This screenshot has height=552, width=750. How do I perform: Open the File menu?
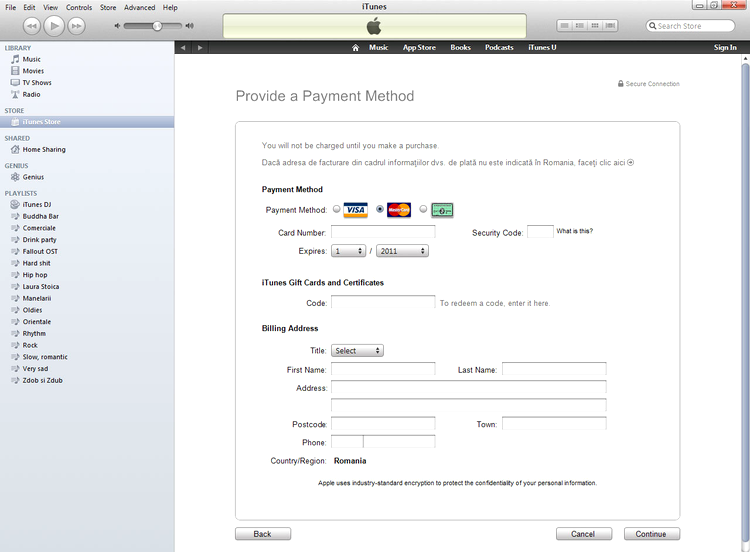[x=11, y=7]
